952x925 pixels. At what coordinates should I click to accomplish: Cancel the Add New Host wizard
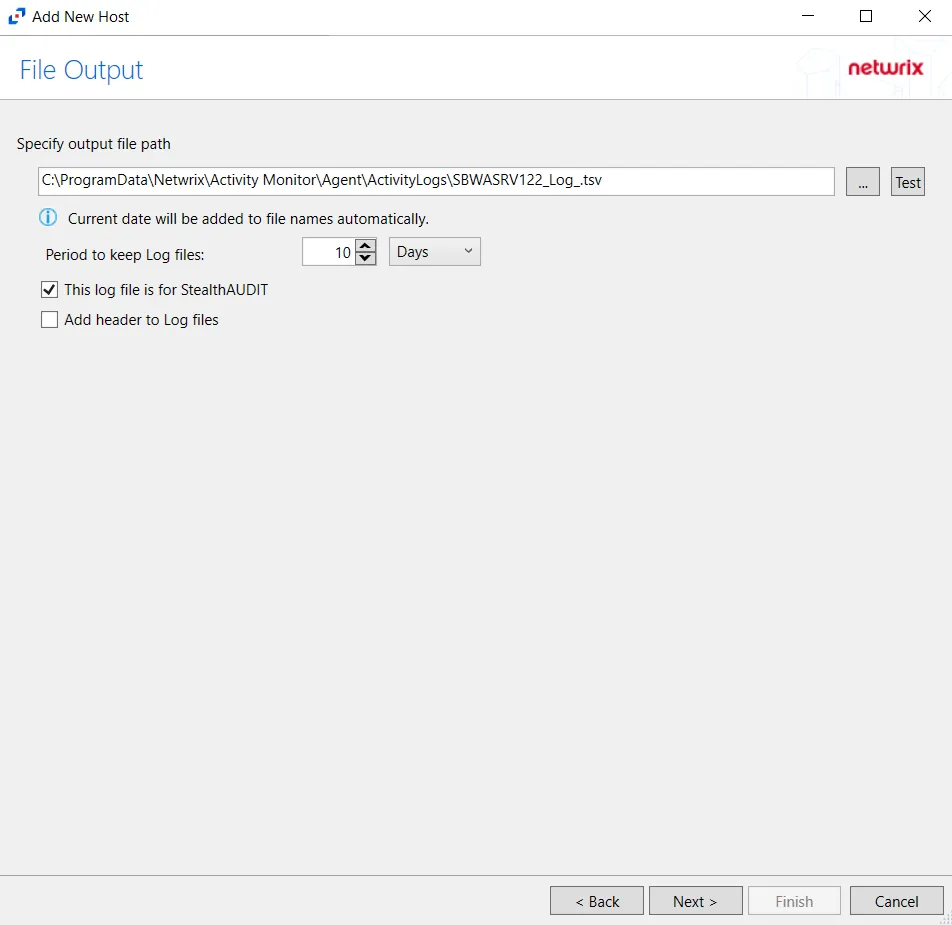coord(896,901)
